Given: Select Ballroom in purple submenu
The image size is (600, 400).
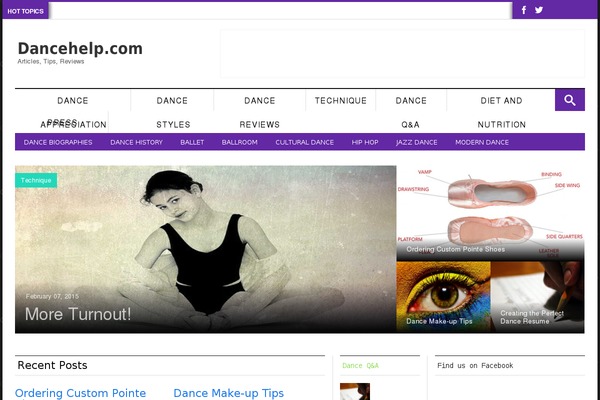Looking at the screenshot, I should (x=240, y=142).
